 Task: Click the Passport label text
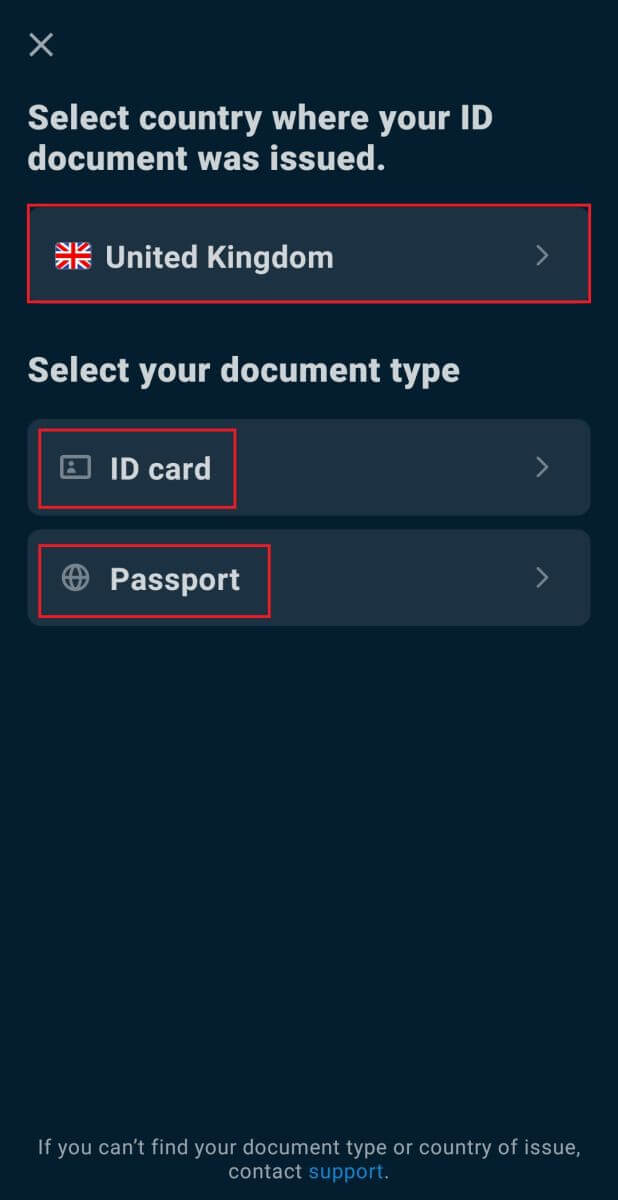pos(174,578)
